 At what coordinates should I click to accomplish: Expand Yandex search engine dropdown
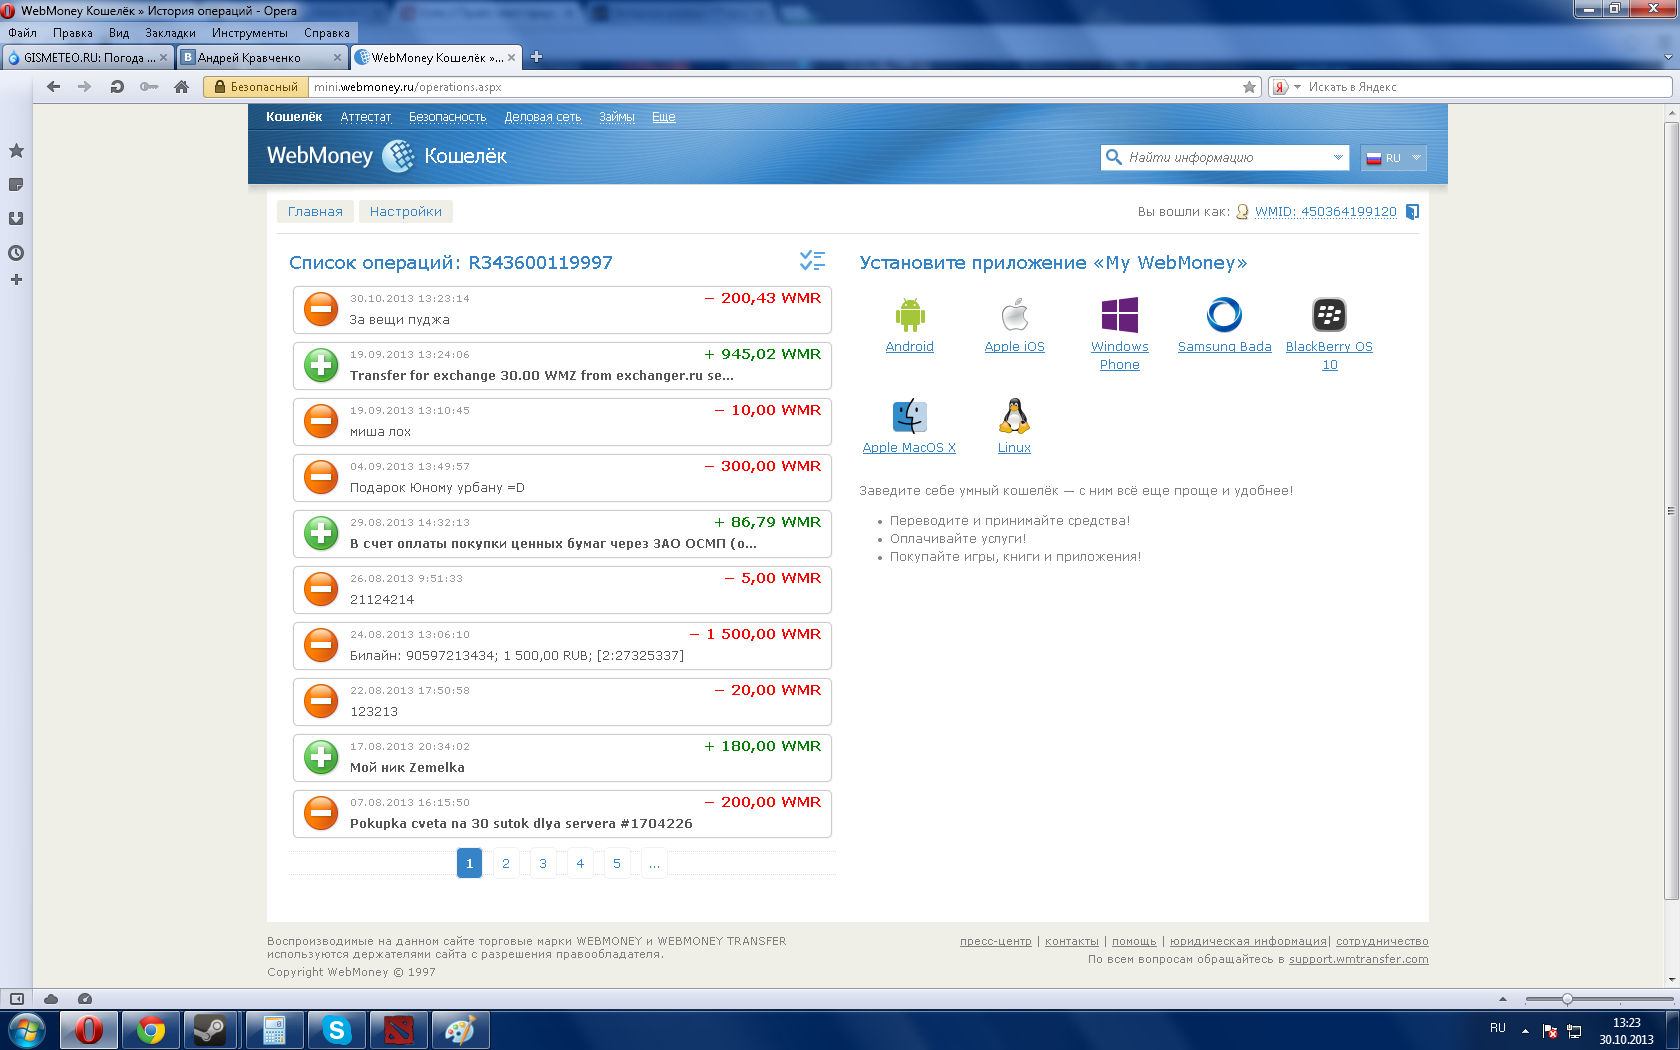pyautogui.click(x=1297, y=87)
